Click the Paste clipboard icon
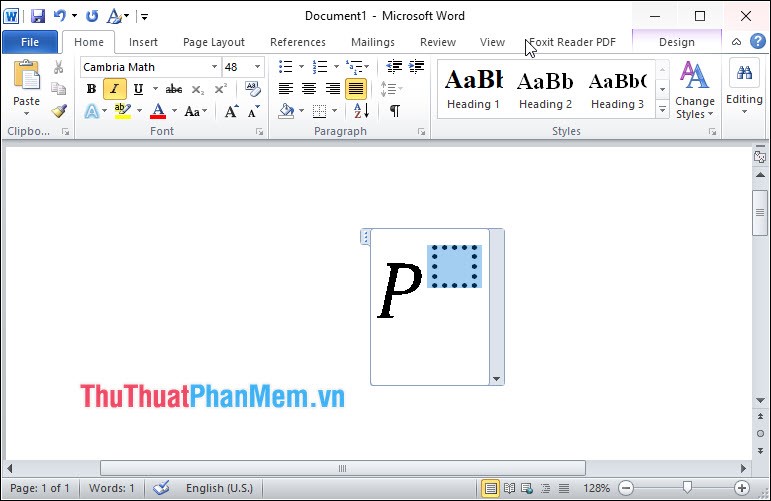This screenshot has height=501, width=771. [x=27, y=76]
